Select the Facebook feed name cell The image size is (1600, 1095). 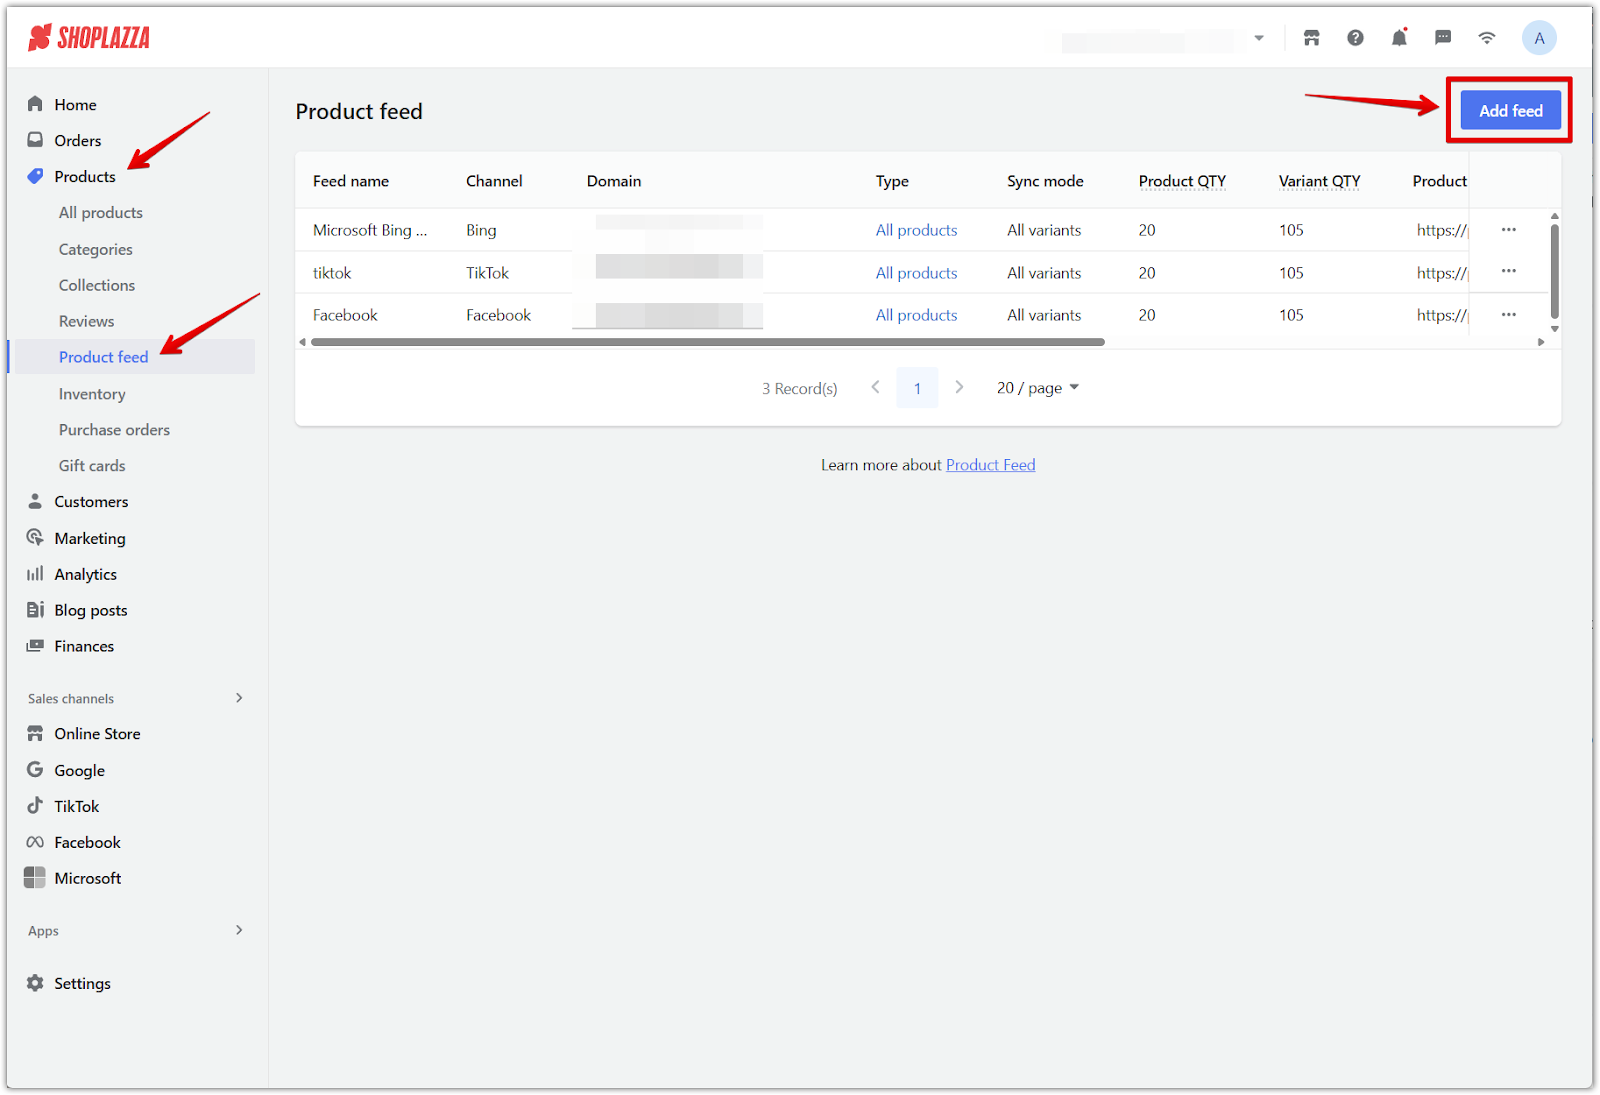coord(345,315)
